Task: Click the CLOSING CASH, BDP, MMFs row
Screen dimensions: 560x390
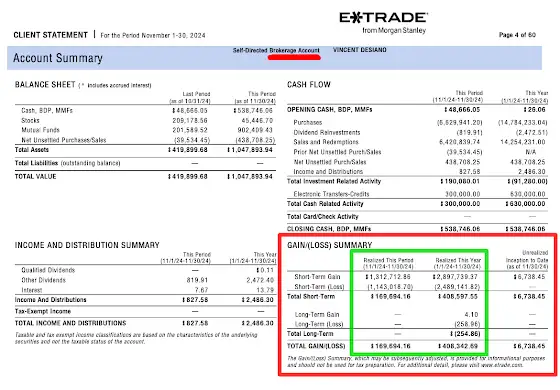Action: [x=417, y=229]
